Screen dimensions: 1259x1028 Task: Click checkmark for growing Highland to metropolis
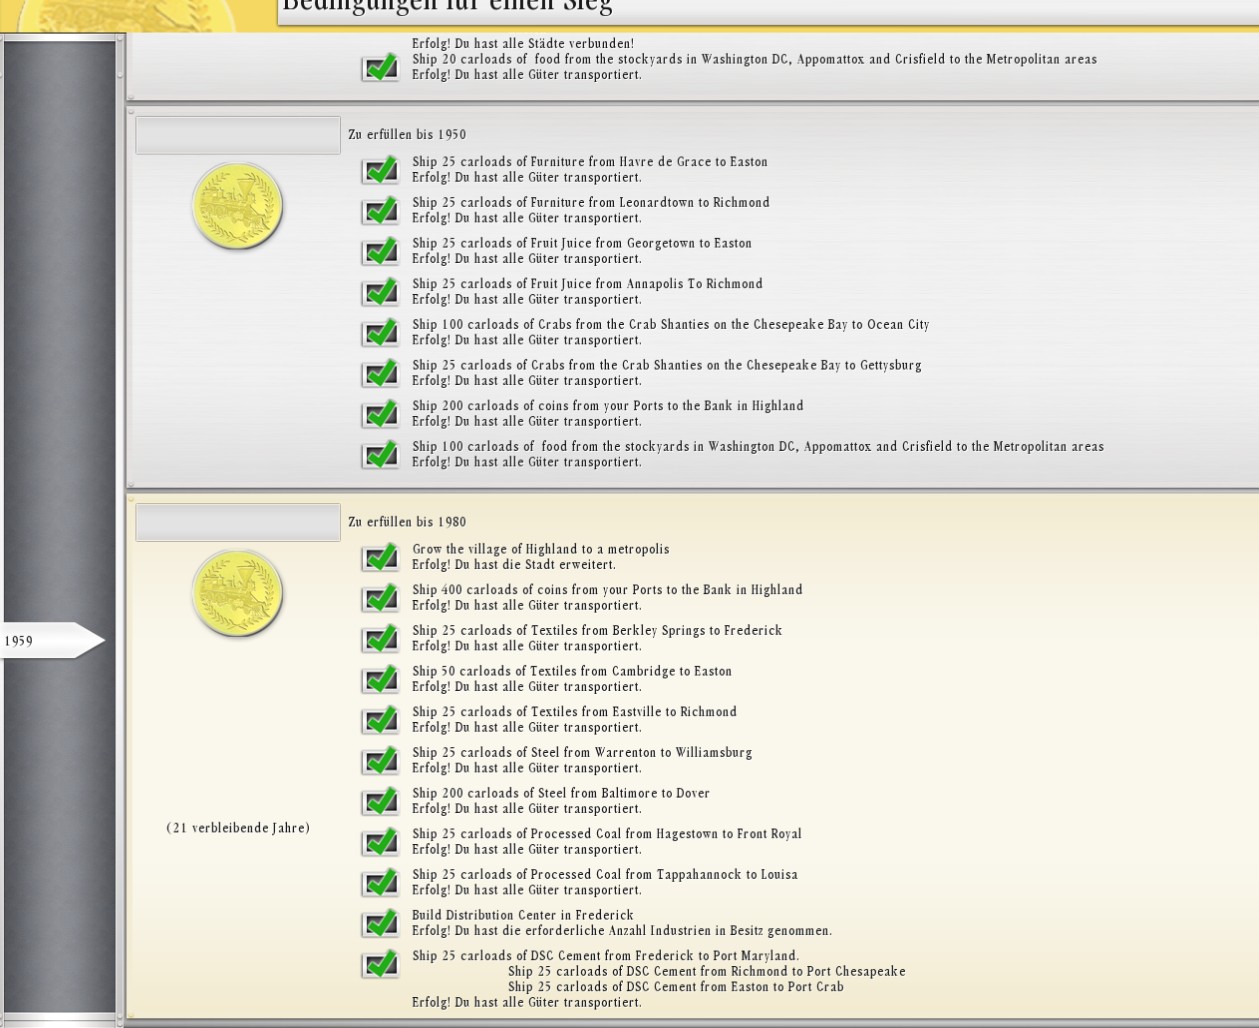(x=380, y=557)
